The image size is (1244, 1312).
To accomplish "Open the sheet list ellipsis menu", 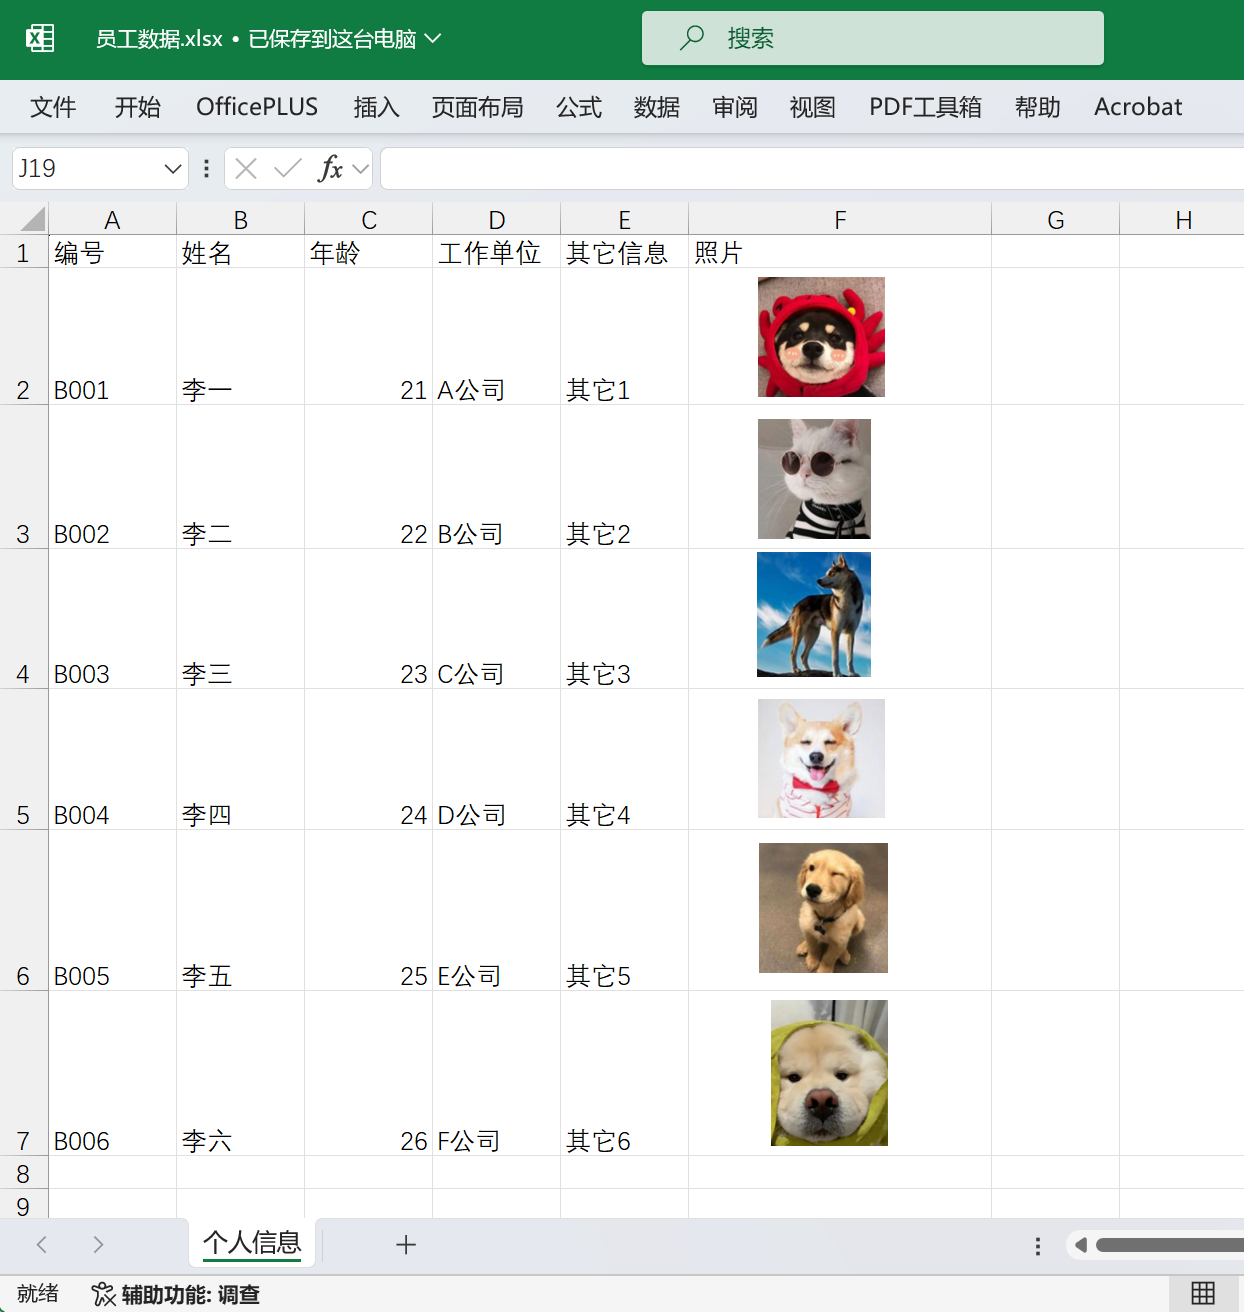I will coord(1037,1245).
